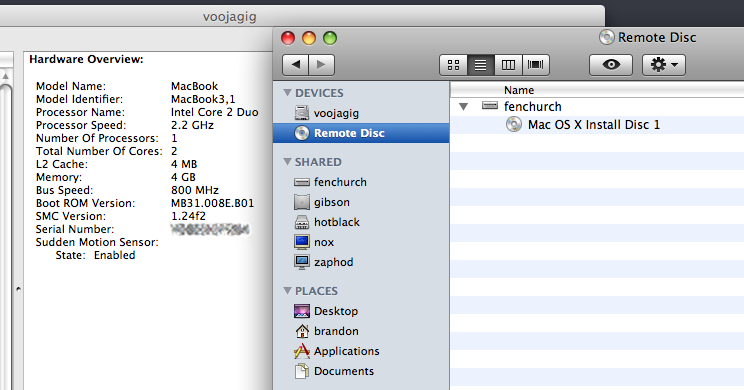Switch Finder to Cover Flow view
The height and width of the screenshot is (390, 744).
tap(536, 65)
